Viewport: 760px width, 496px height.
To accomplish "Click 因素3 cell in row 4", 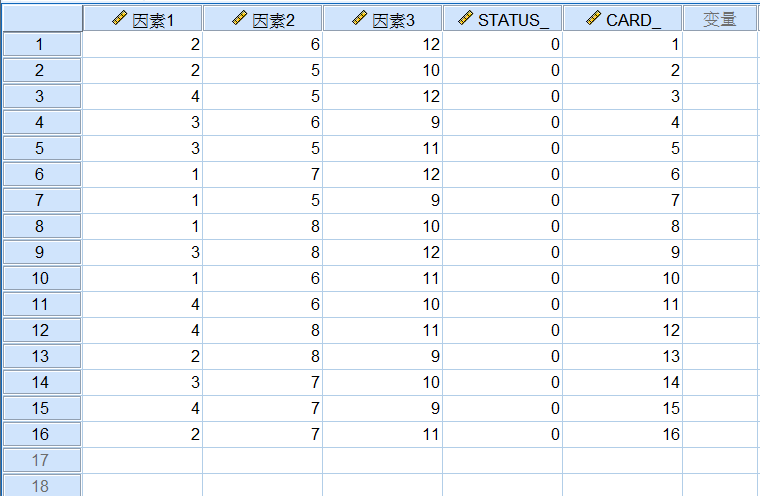I will (x=383, y=122).
